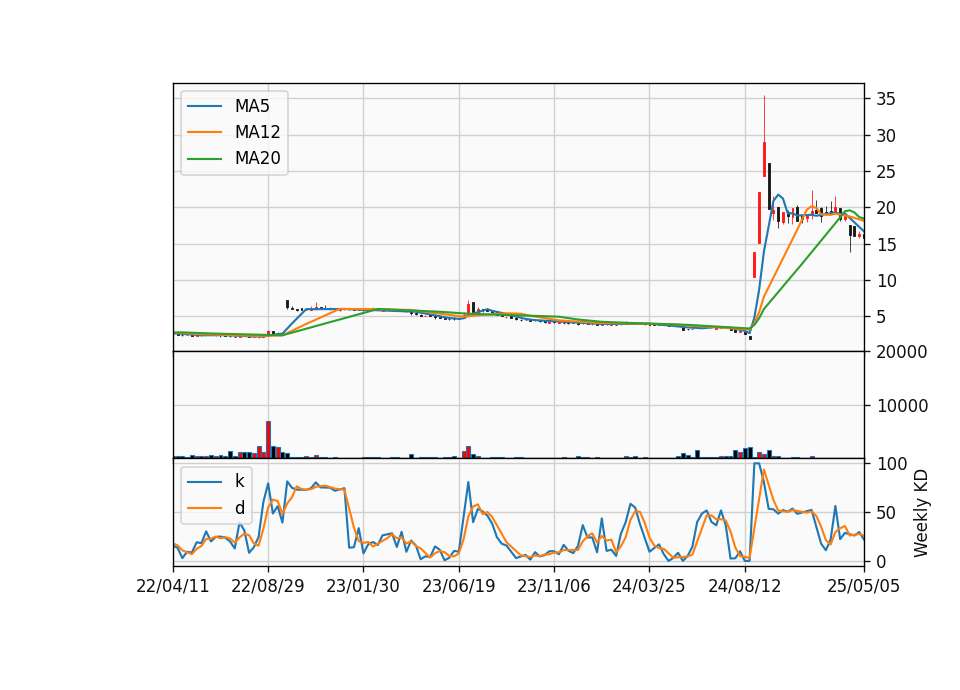Click the MA20 legend label
Screen dimensions: 960x690
click(x=257, y=158)
